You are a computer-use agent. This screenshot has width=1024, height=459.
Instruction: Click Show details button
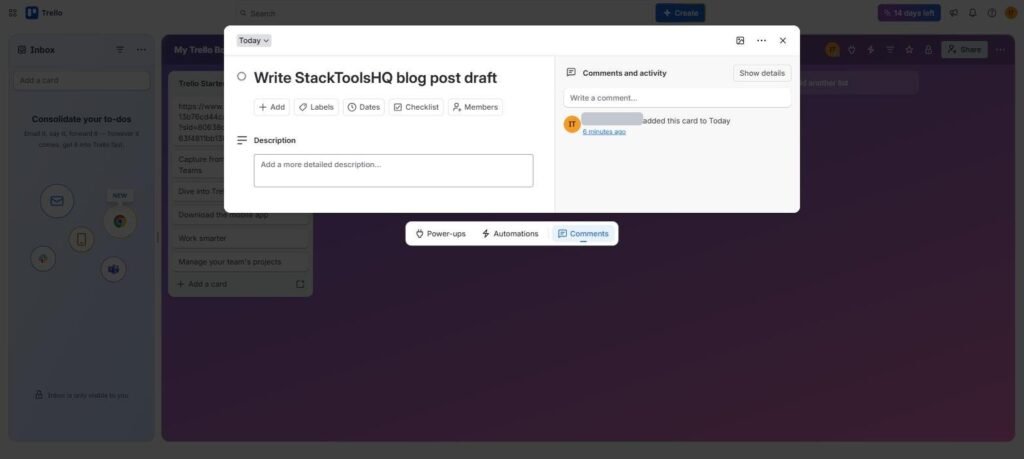(762, 73)
